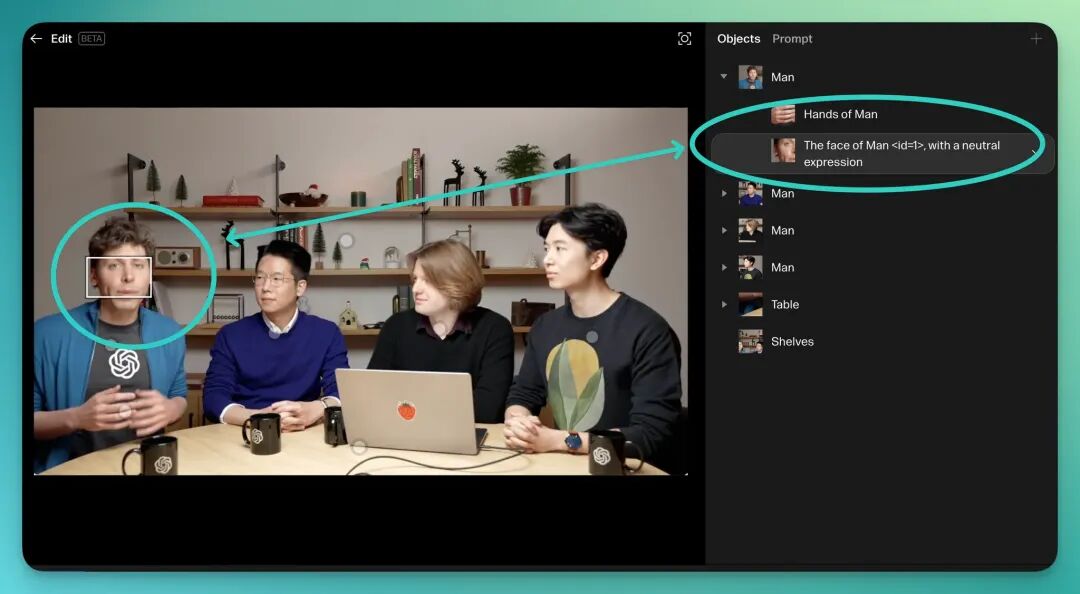Select the face of Man neutral expression item
The height and width of the screenshot is (594, 1080).
[x=900, y=153]
